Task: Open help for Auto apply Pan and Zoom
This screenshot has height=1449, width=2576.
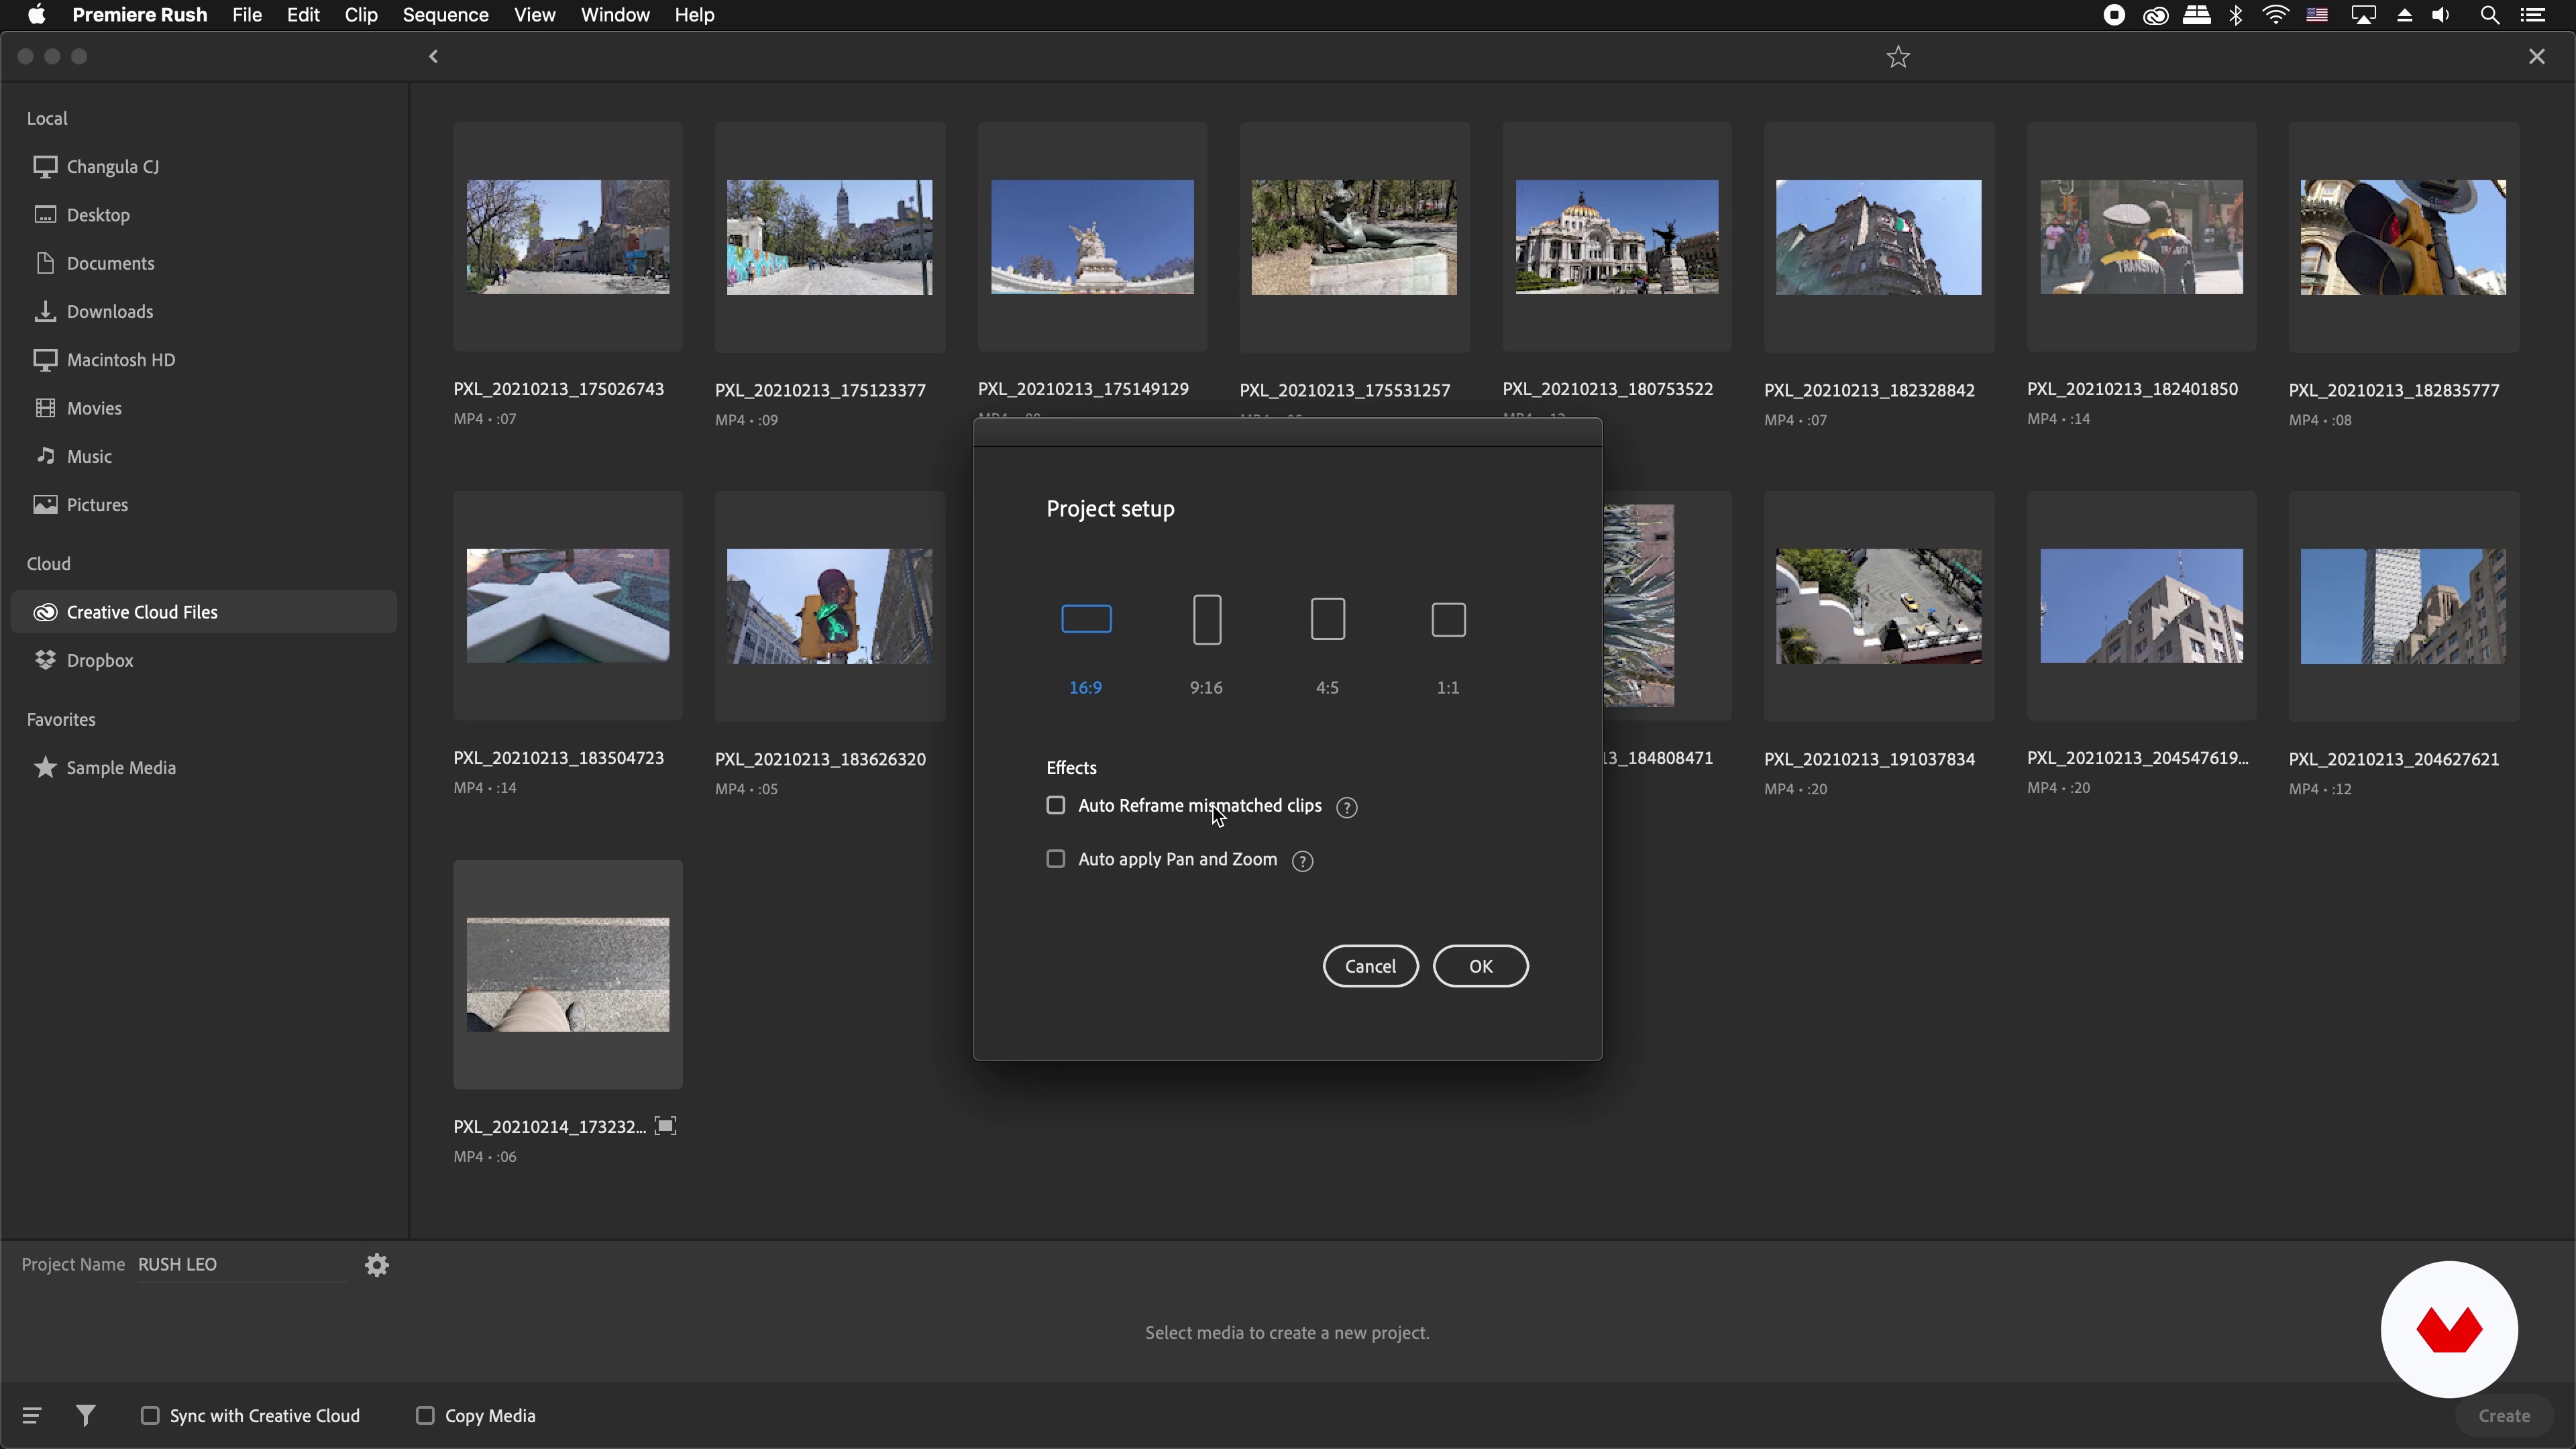Action: coord(1302,861)
